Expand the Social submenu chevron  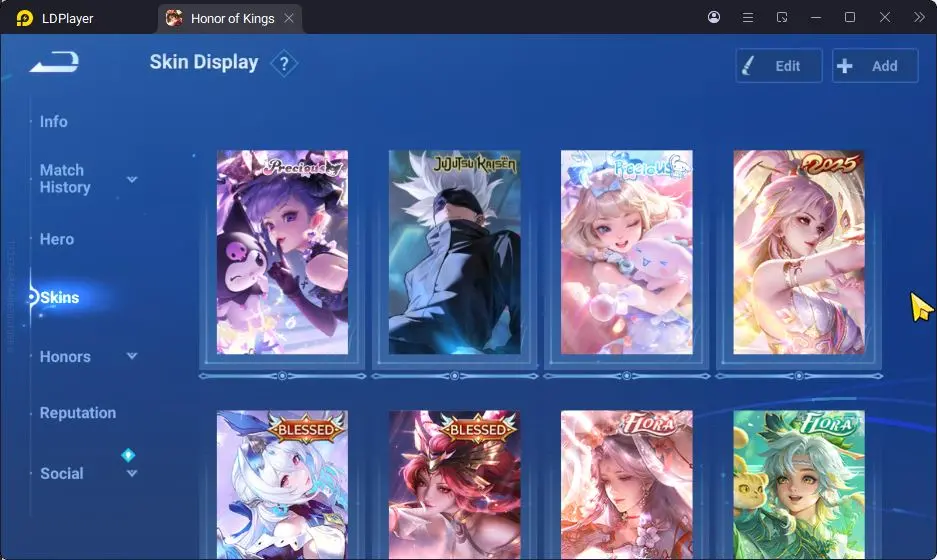tap(132, 473)
